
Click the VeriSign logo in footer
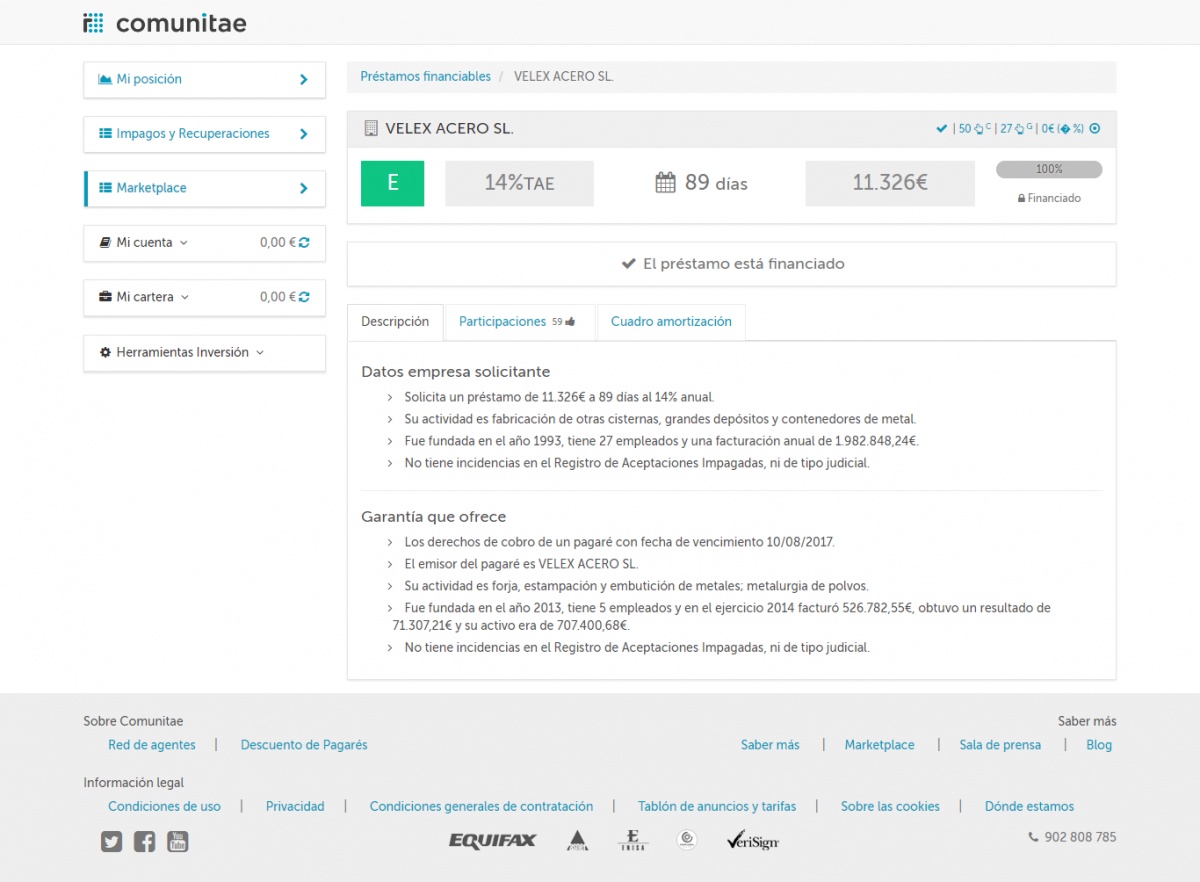[752, 841]
